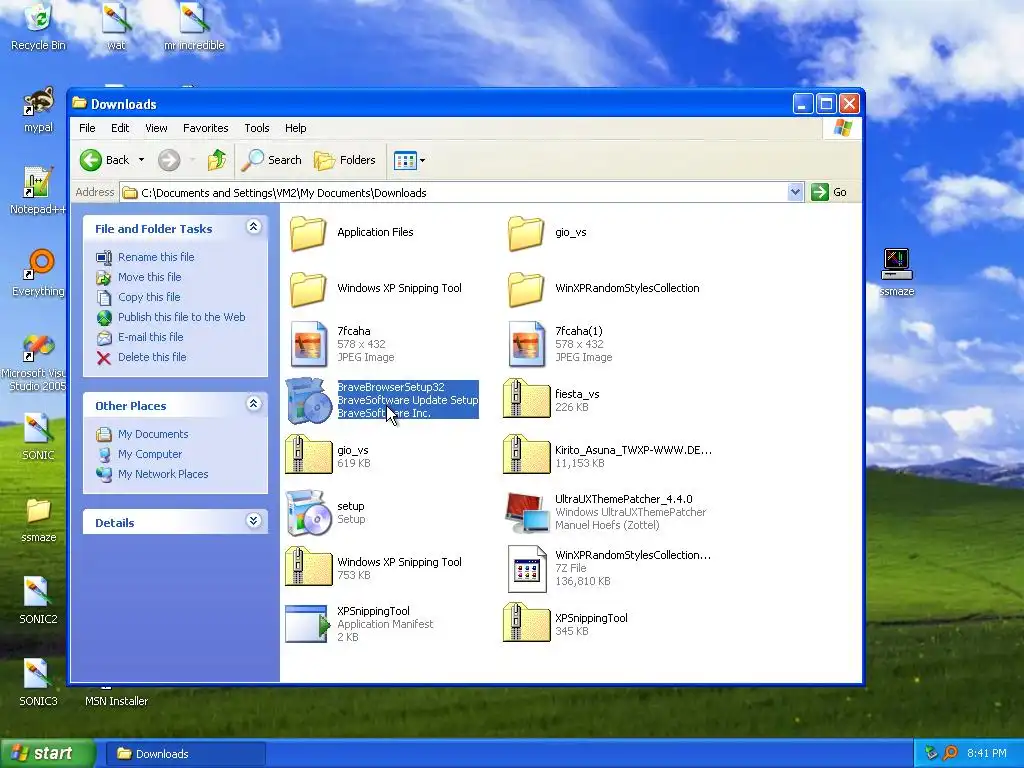Select the BraveBrowserSetup32 installer icon
Image resolution: width=1024 pixels, height=768 pixels.
point(309,400)
